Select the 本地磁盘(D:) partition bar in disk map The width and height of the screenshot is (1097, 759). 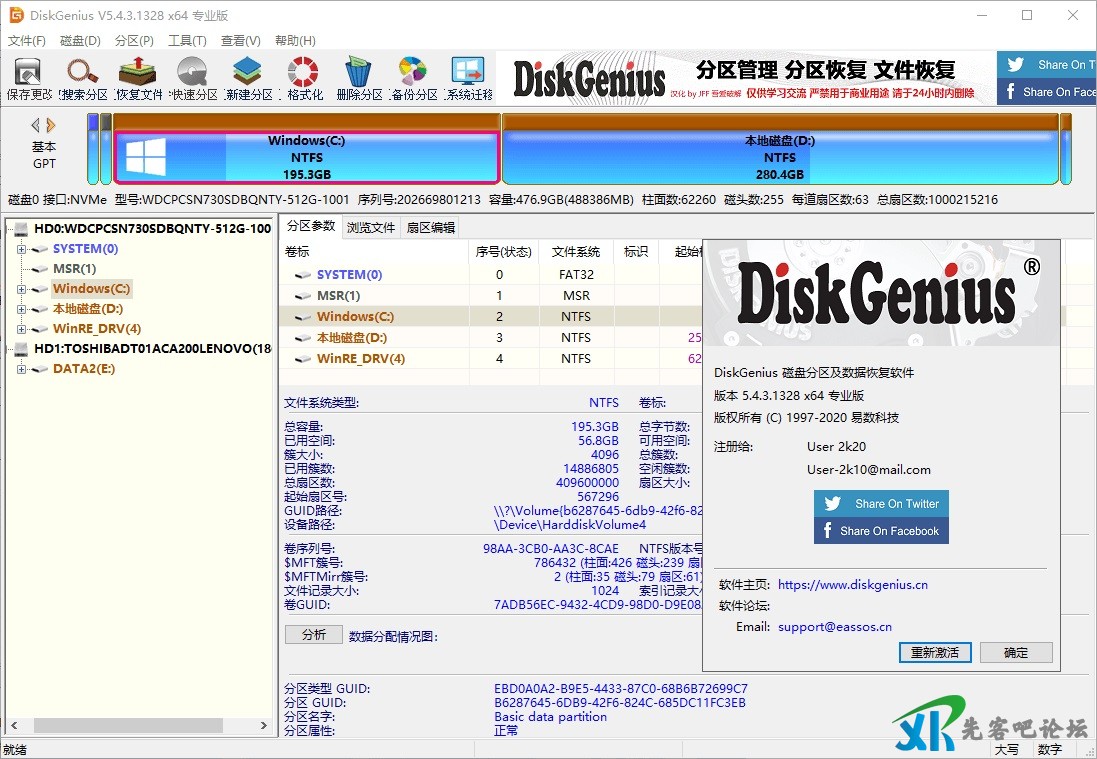(780, 157)
